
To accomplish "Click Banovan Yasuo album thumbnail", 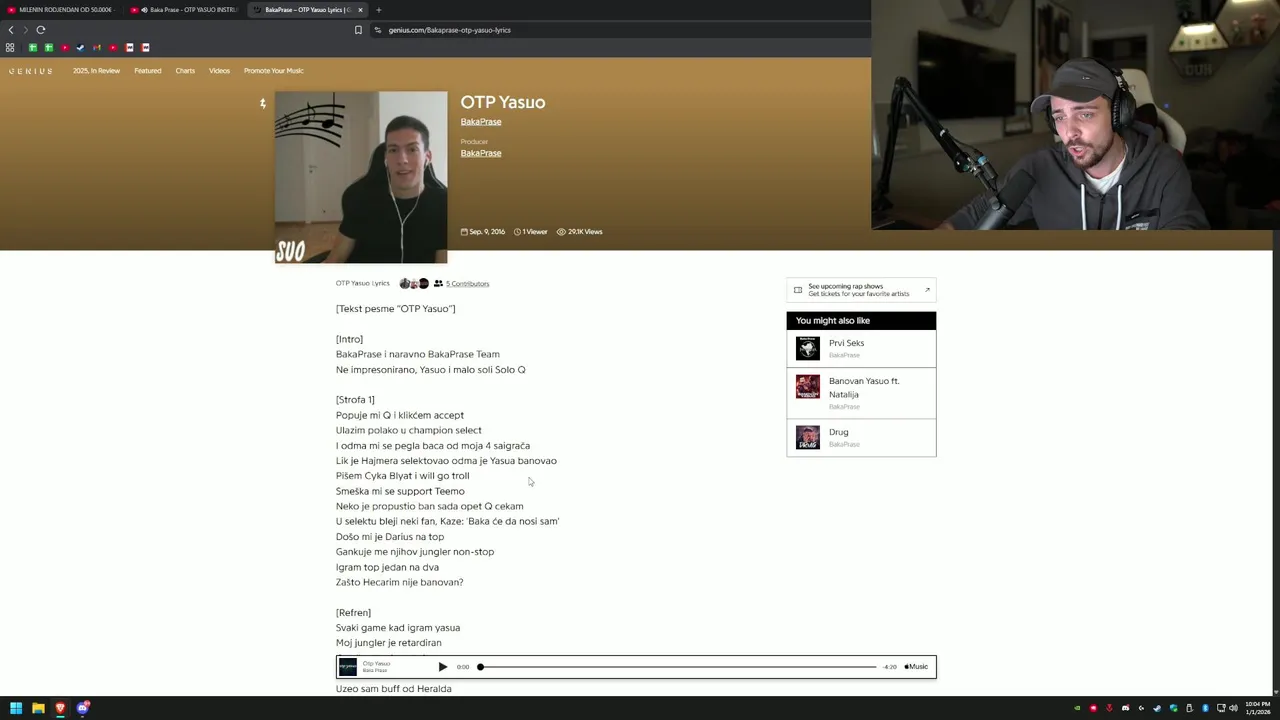I will pos(808,386).
